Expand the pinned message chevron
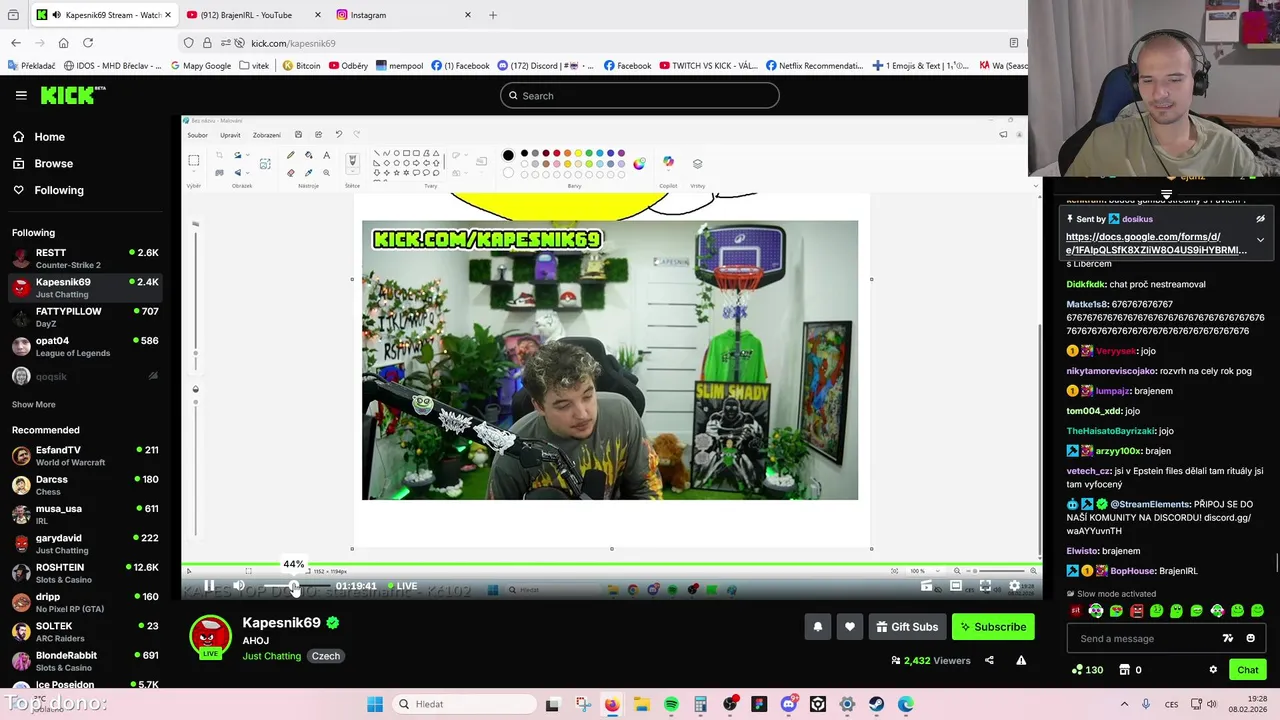1280x720 pixels. (x=1260, y=240)
